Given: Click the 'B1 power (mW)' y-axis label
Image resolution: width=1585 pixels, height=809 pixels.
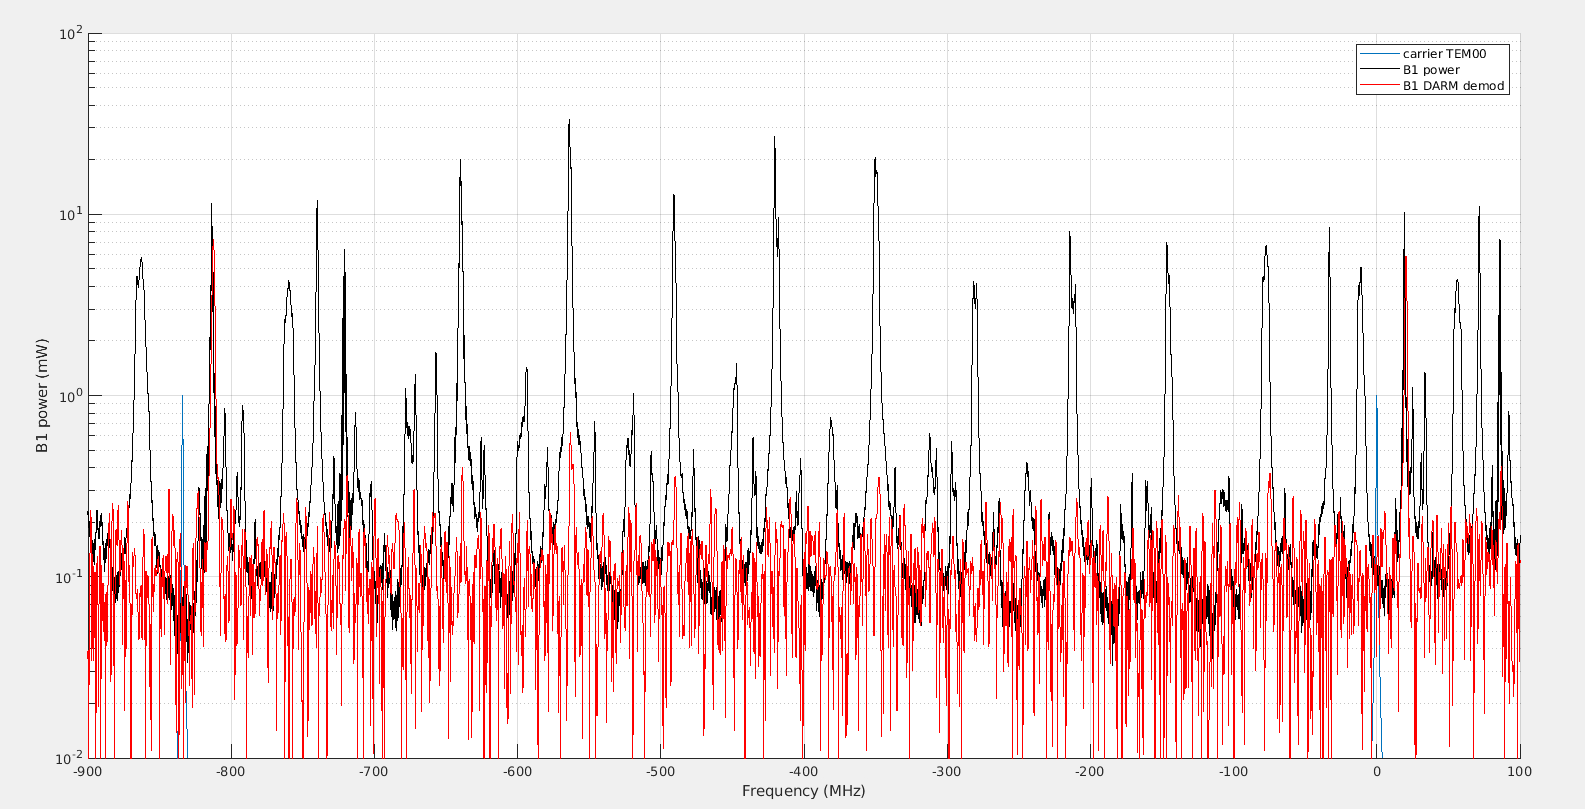Looking at the screenshot, I should tap(43, 396).
